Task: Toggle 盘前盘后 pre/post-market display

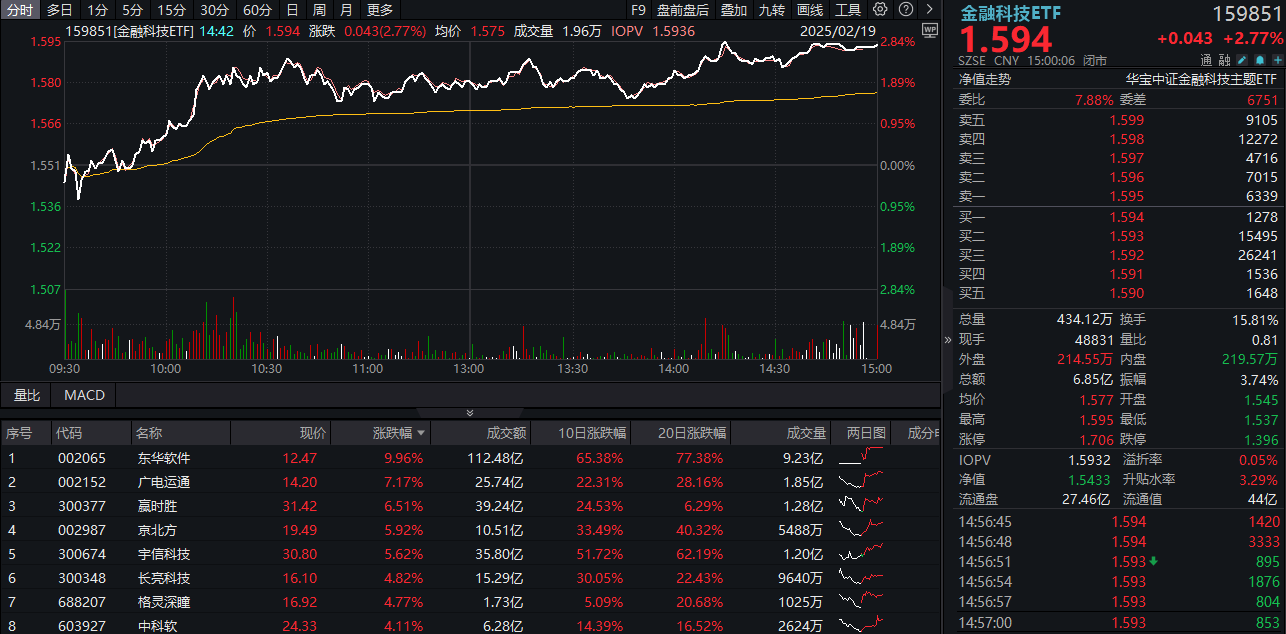Action: [684, 9]
